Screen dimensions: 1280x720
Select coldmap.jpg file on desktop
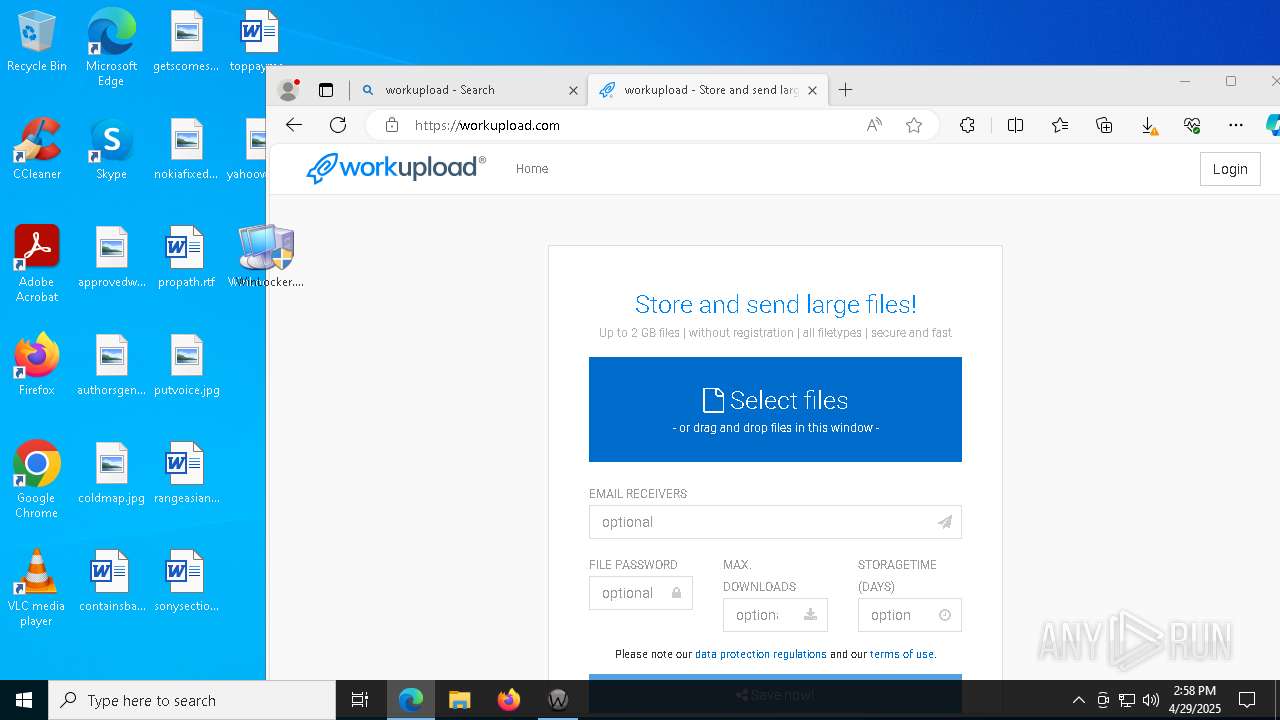coord(111,473)
